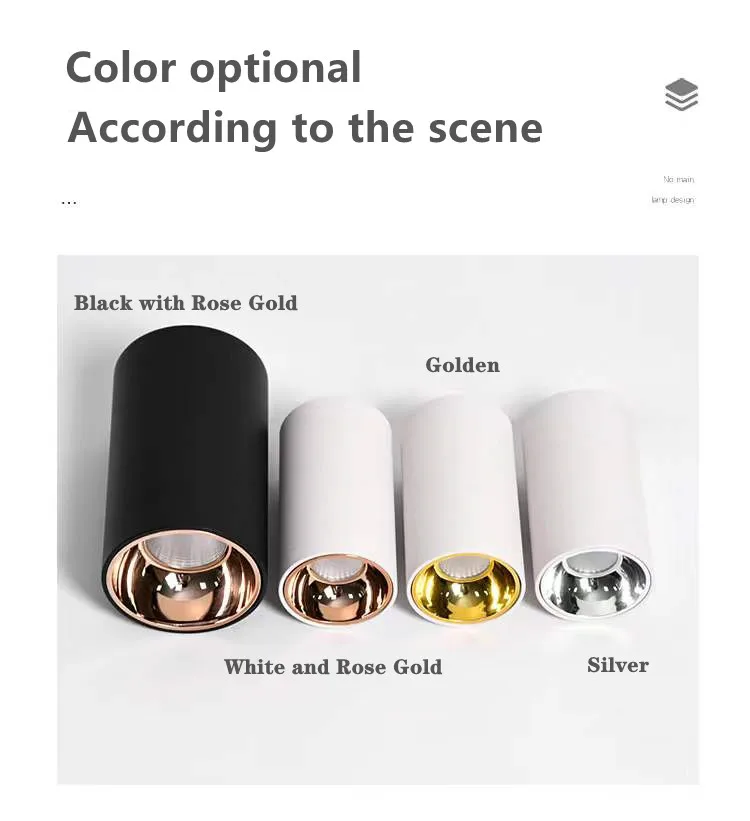Click the "Golden" label

tap(462, 365)
